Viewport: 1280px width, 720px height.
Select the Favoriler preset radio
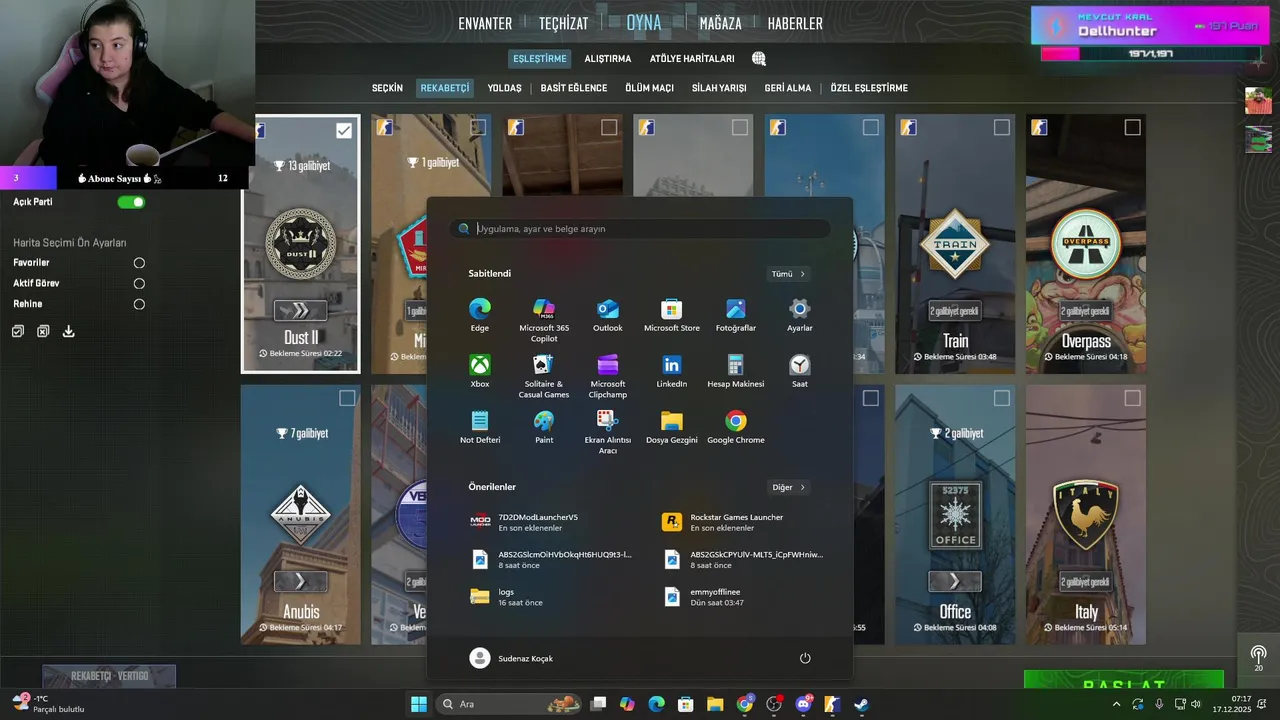tap(139, 263)
